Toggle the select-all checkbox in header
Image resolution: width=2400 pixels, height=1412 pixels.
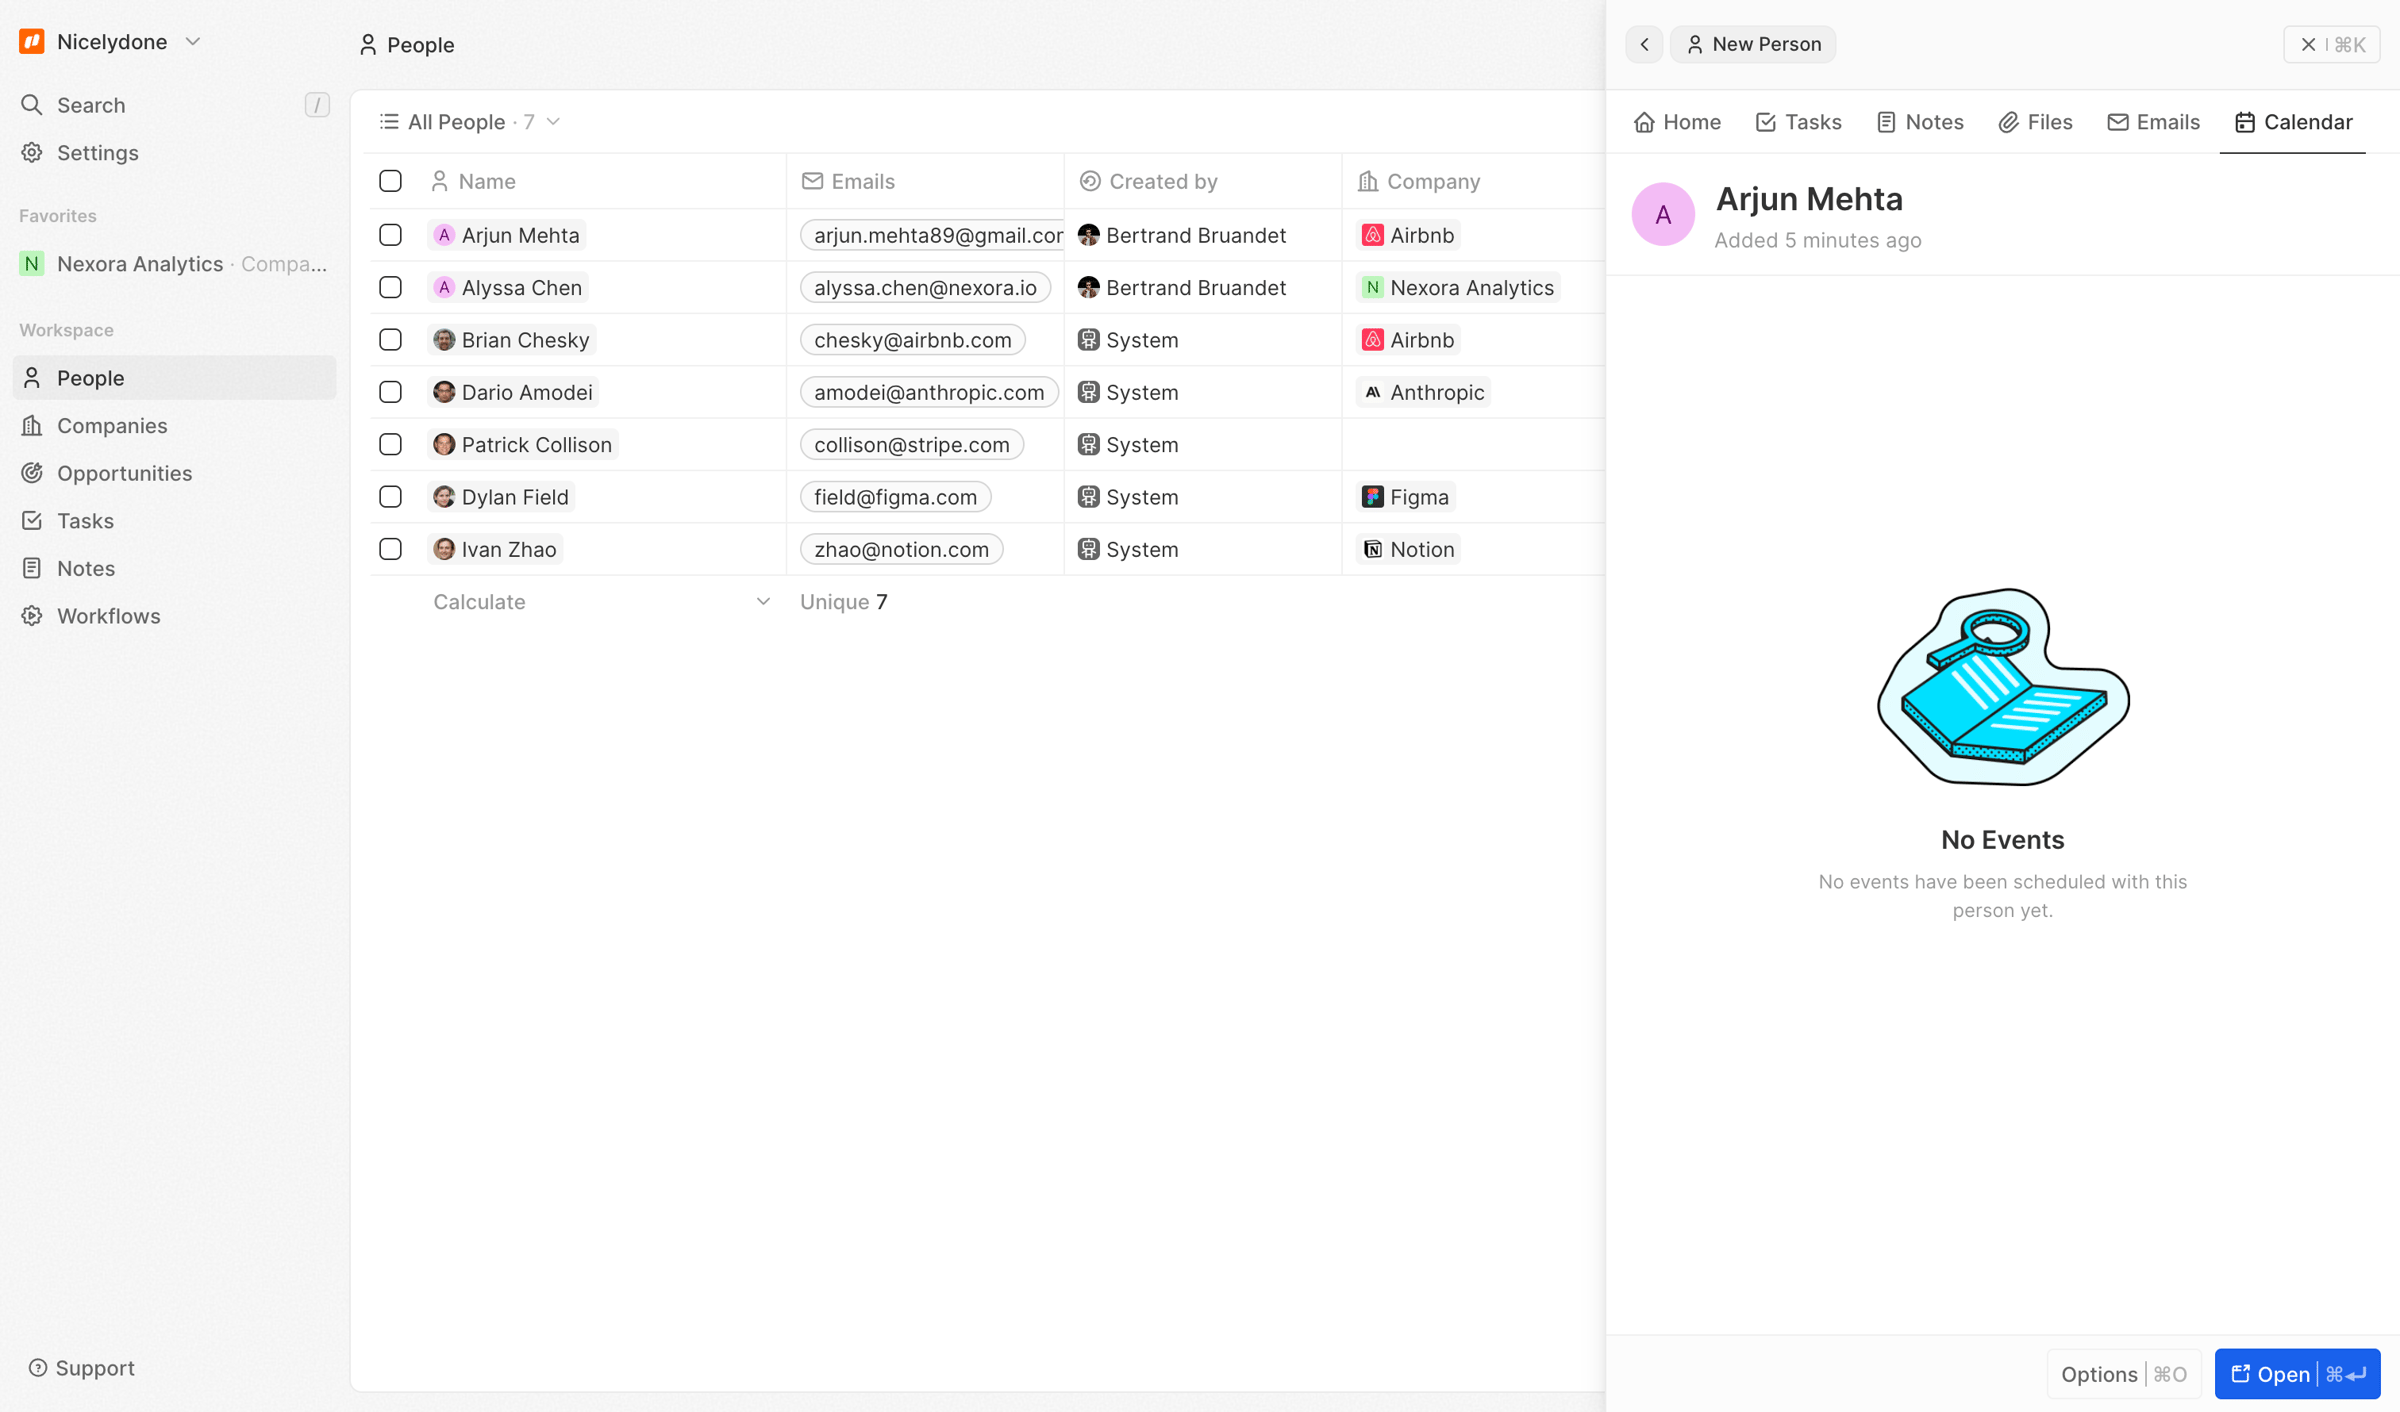click(x=390, y=181)
